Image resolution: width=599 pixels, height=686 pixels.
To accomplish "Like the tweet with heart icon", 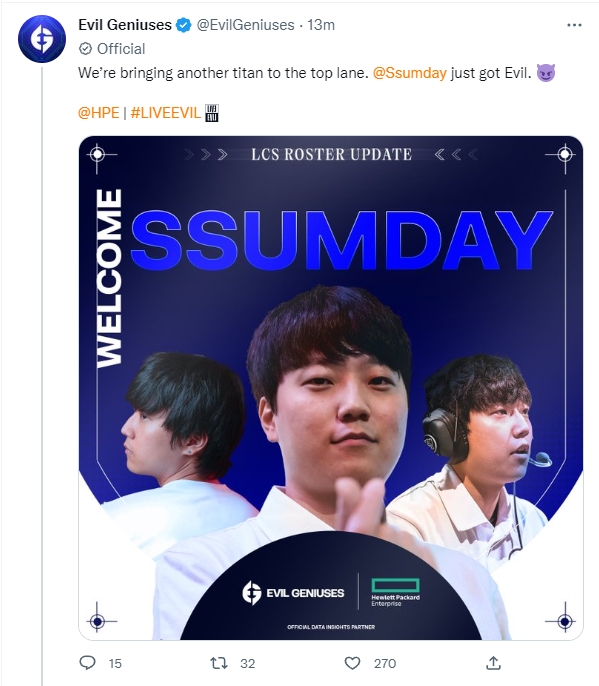I will click(352, 663).
